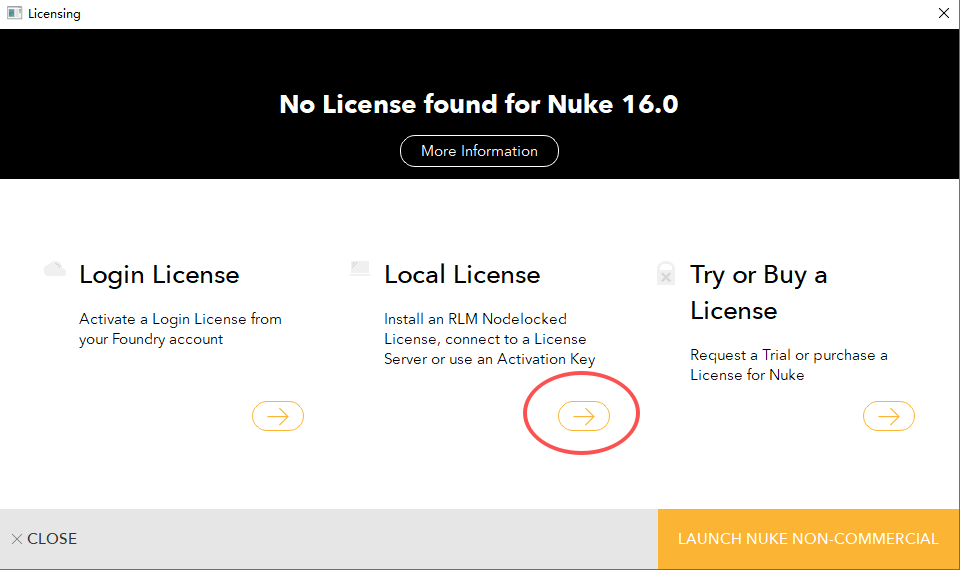
Task: Select the Login License heading
Action: tap(159, 275)
